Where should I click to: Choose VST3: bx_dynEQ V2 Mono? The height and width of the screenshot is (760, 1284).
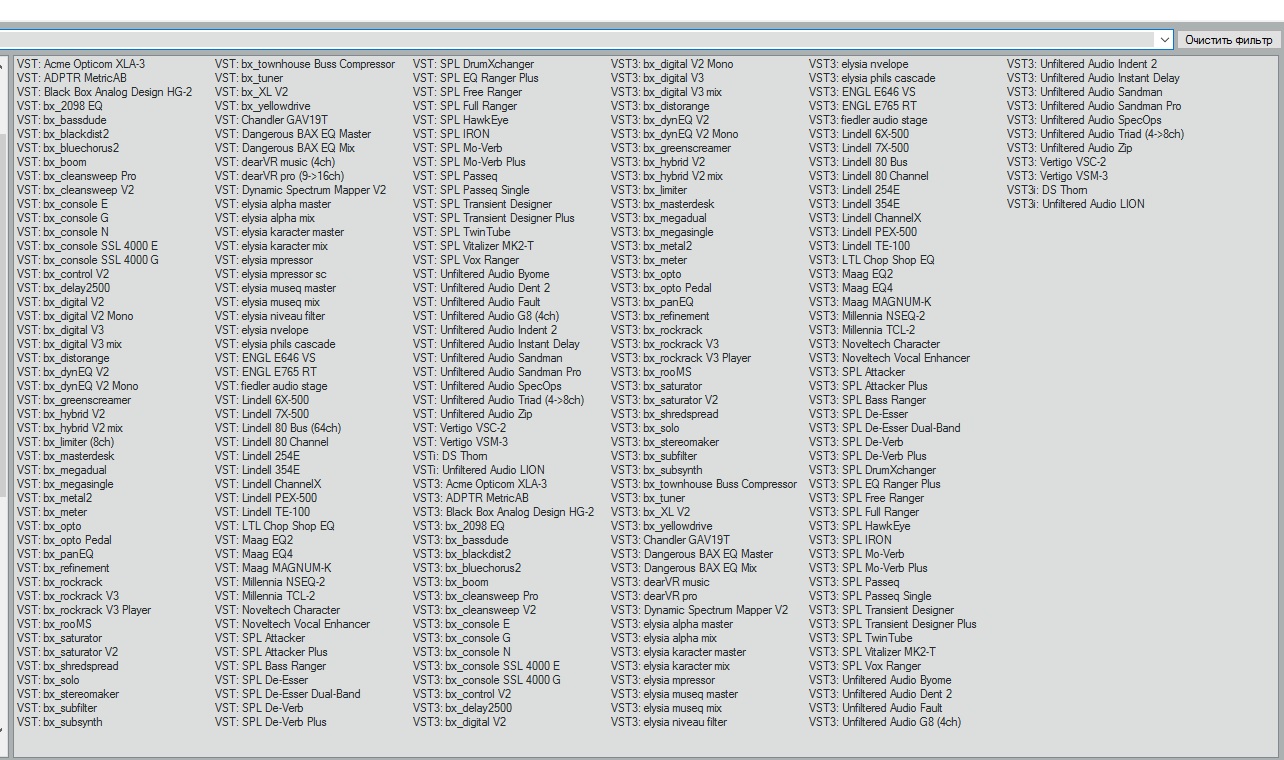pos(675,134)
